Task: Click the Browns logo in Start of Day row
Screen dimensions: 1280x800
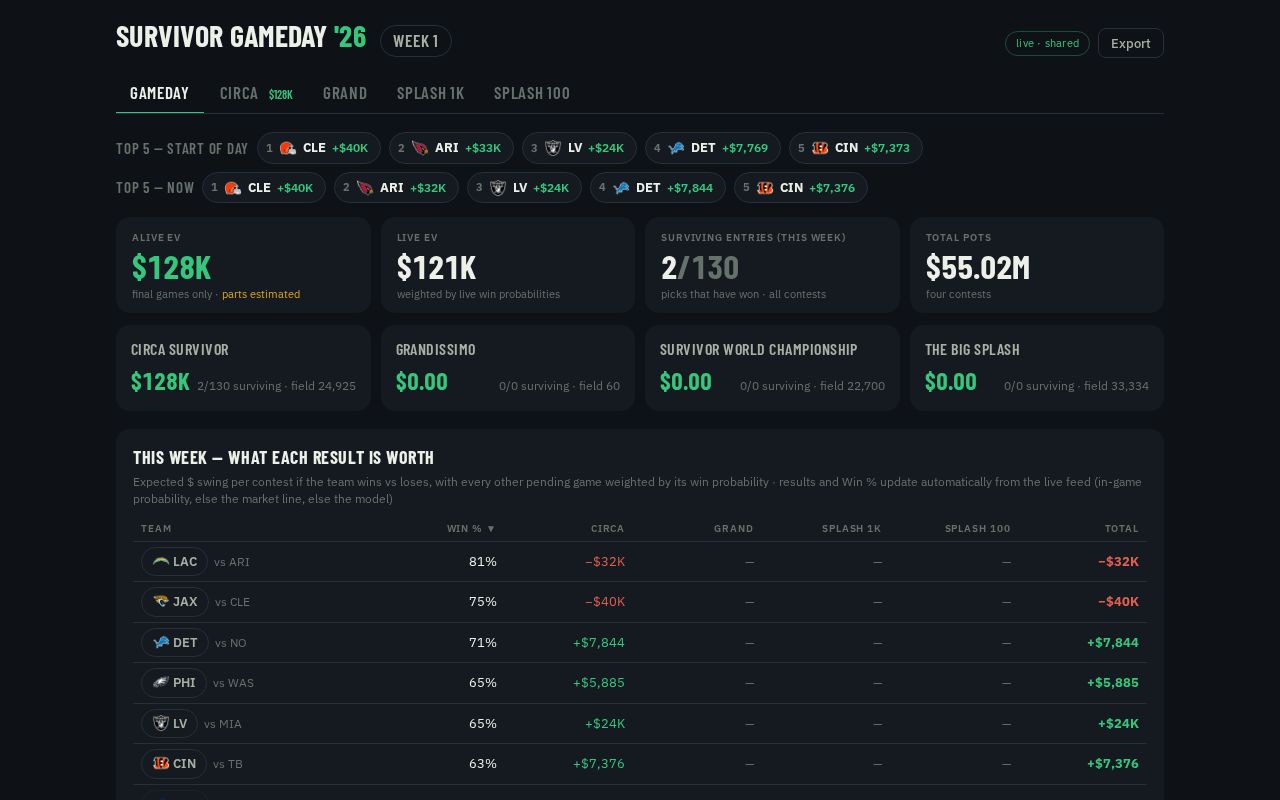Action: point(287,148)
